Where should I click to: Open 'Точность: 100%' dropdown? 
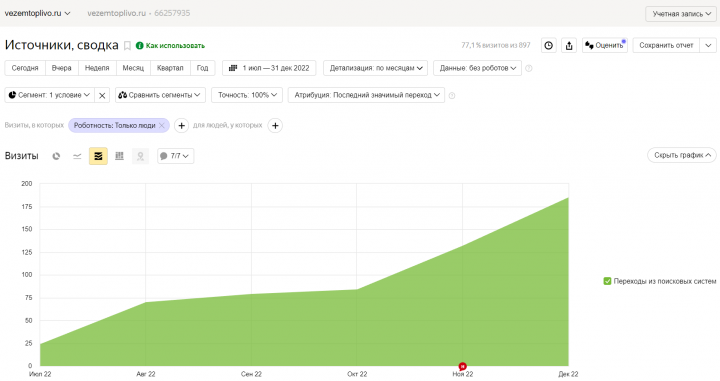pos(247,95)
